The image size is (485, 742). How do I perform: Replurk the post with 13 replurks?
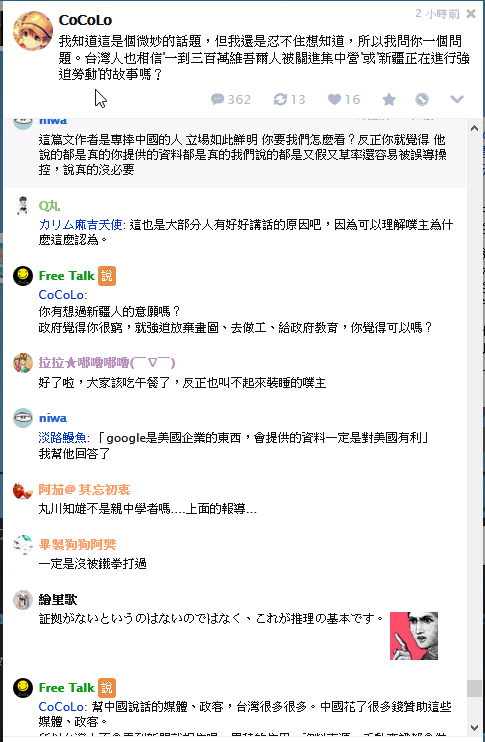289,99
